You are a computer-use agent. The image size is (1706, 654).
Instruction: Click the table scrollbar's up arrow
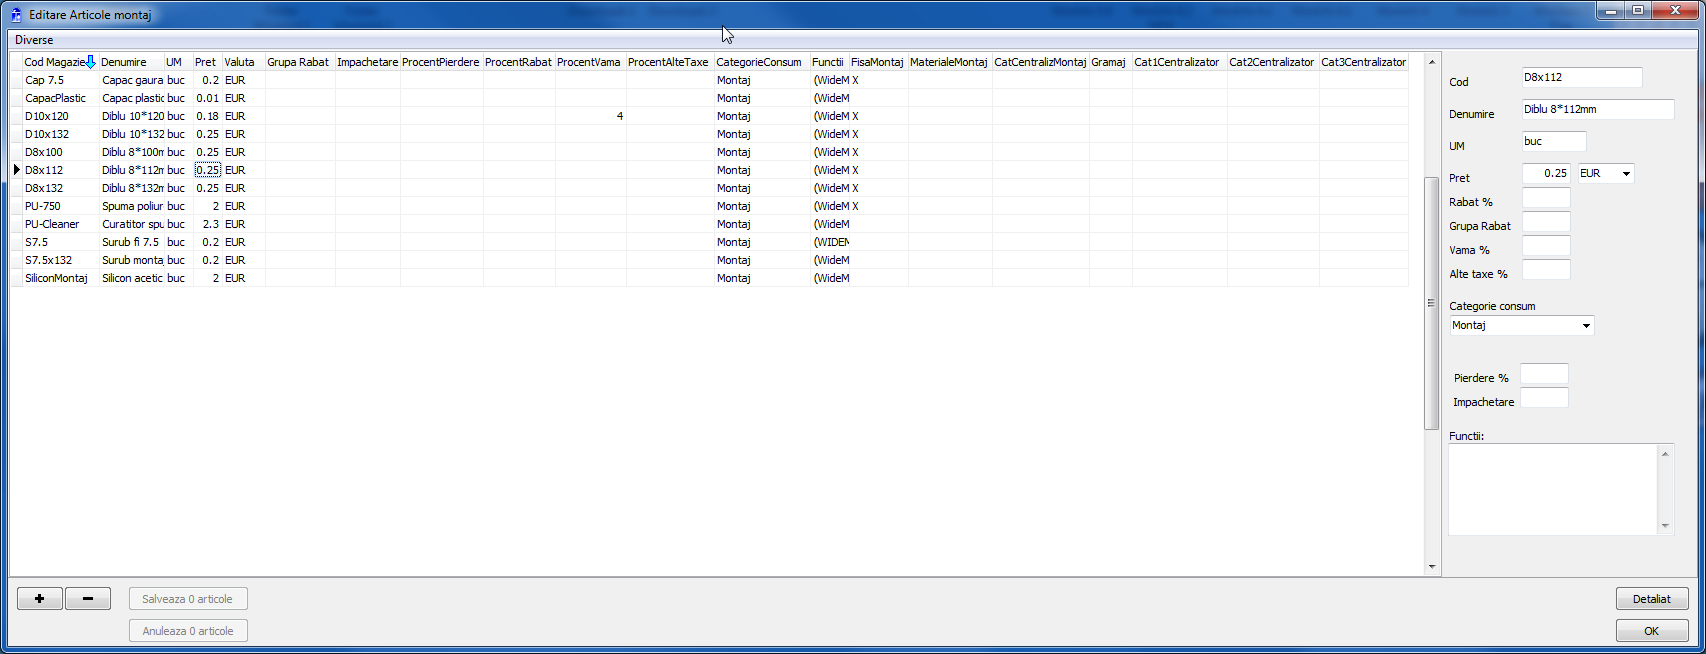(x=1432, y=62)
